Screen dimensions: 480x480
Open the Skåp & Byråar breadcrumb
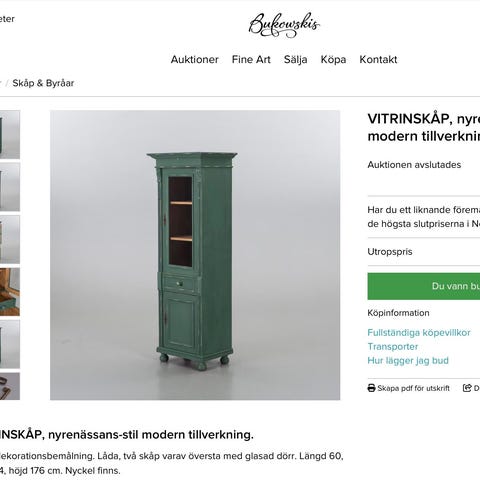[x=43, y=83]
